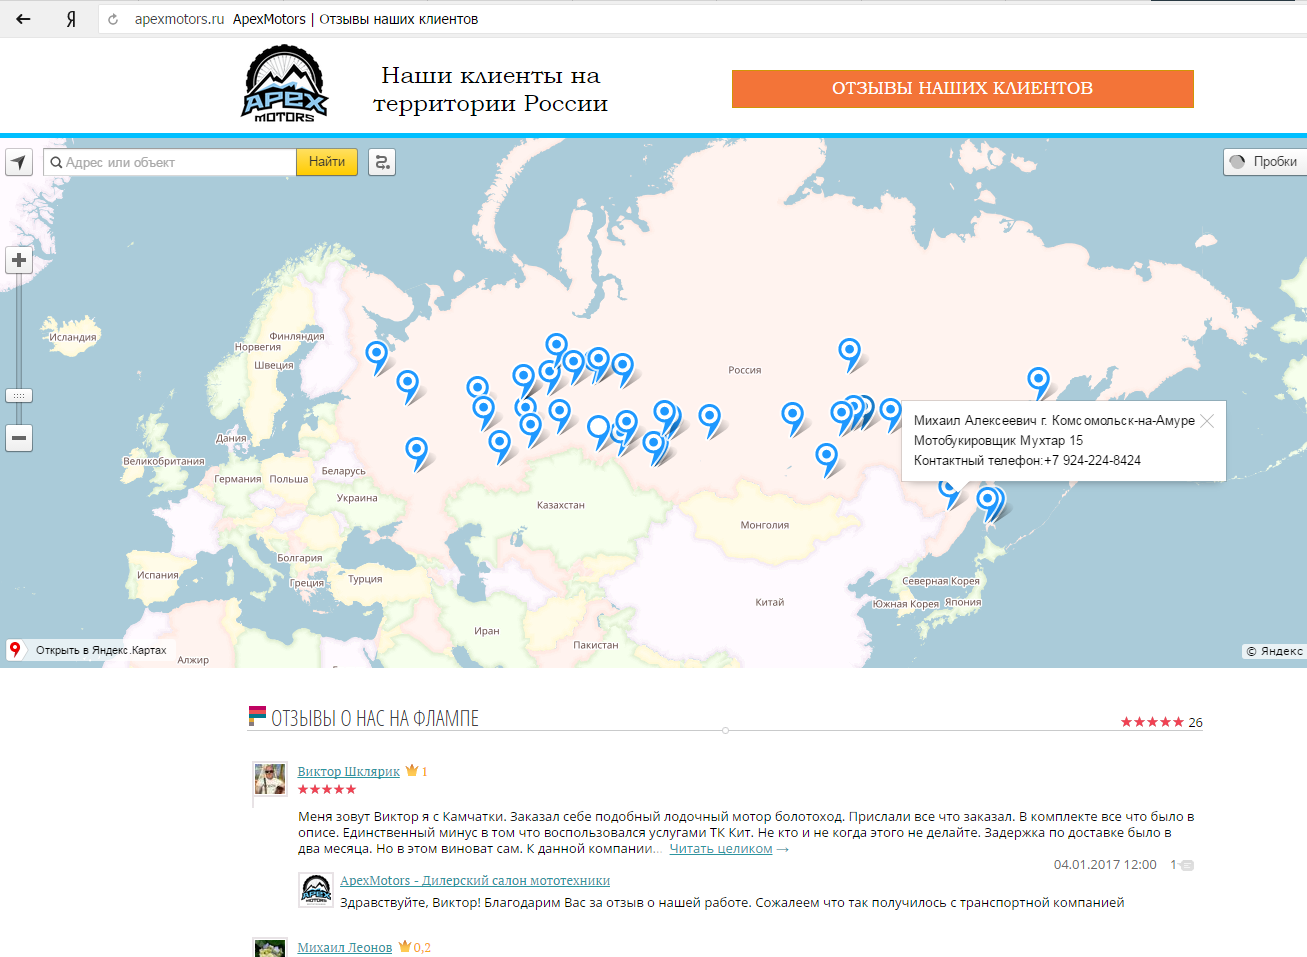Open Виктор Шклярик profile link

(x=348, y=772)
